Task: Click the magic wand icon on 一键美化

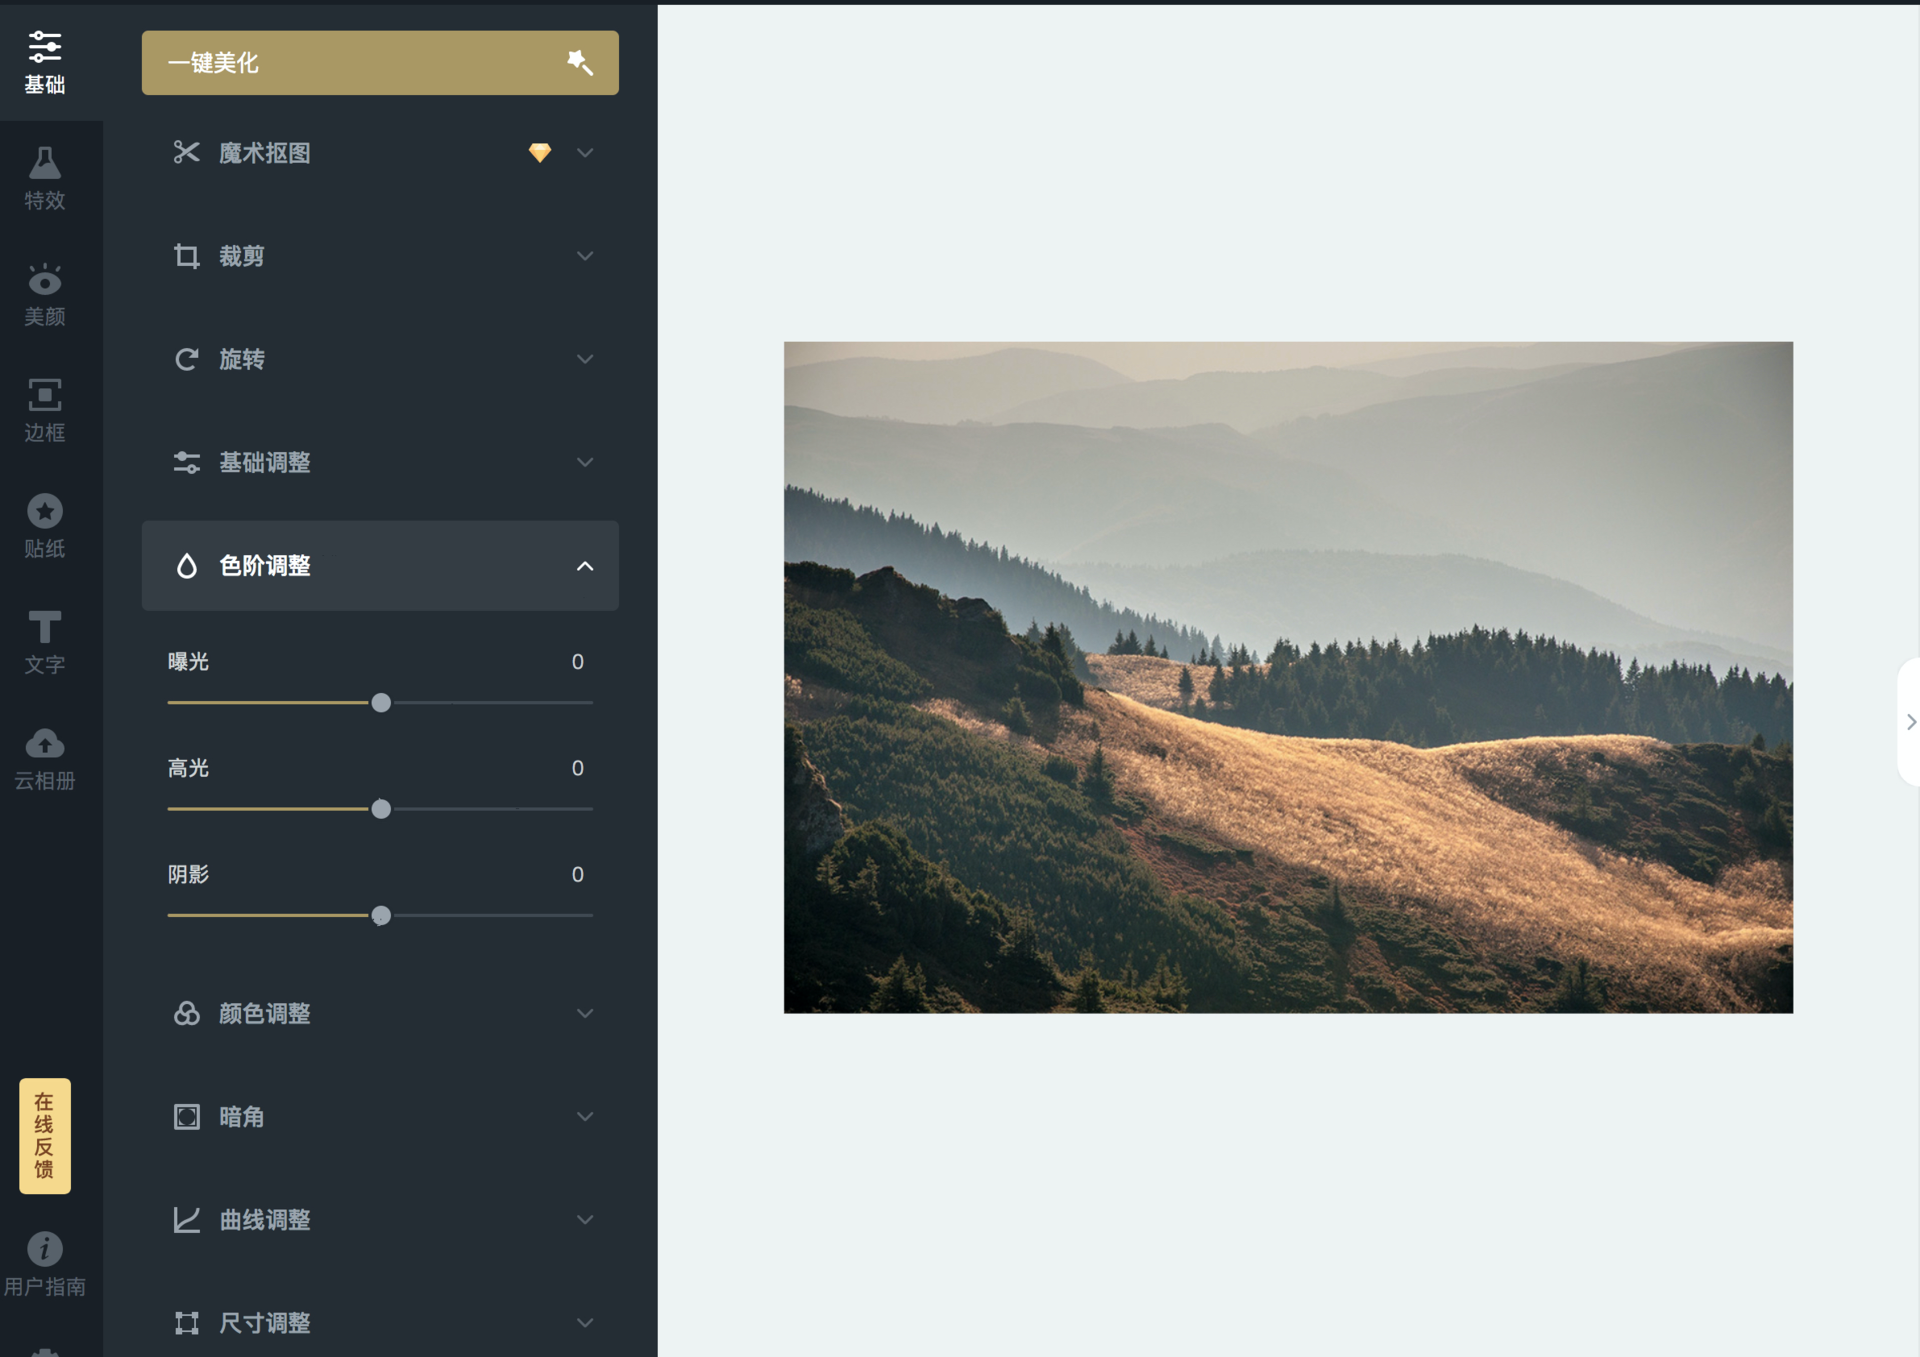Action: (x=580, y=63)
